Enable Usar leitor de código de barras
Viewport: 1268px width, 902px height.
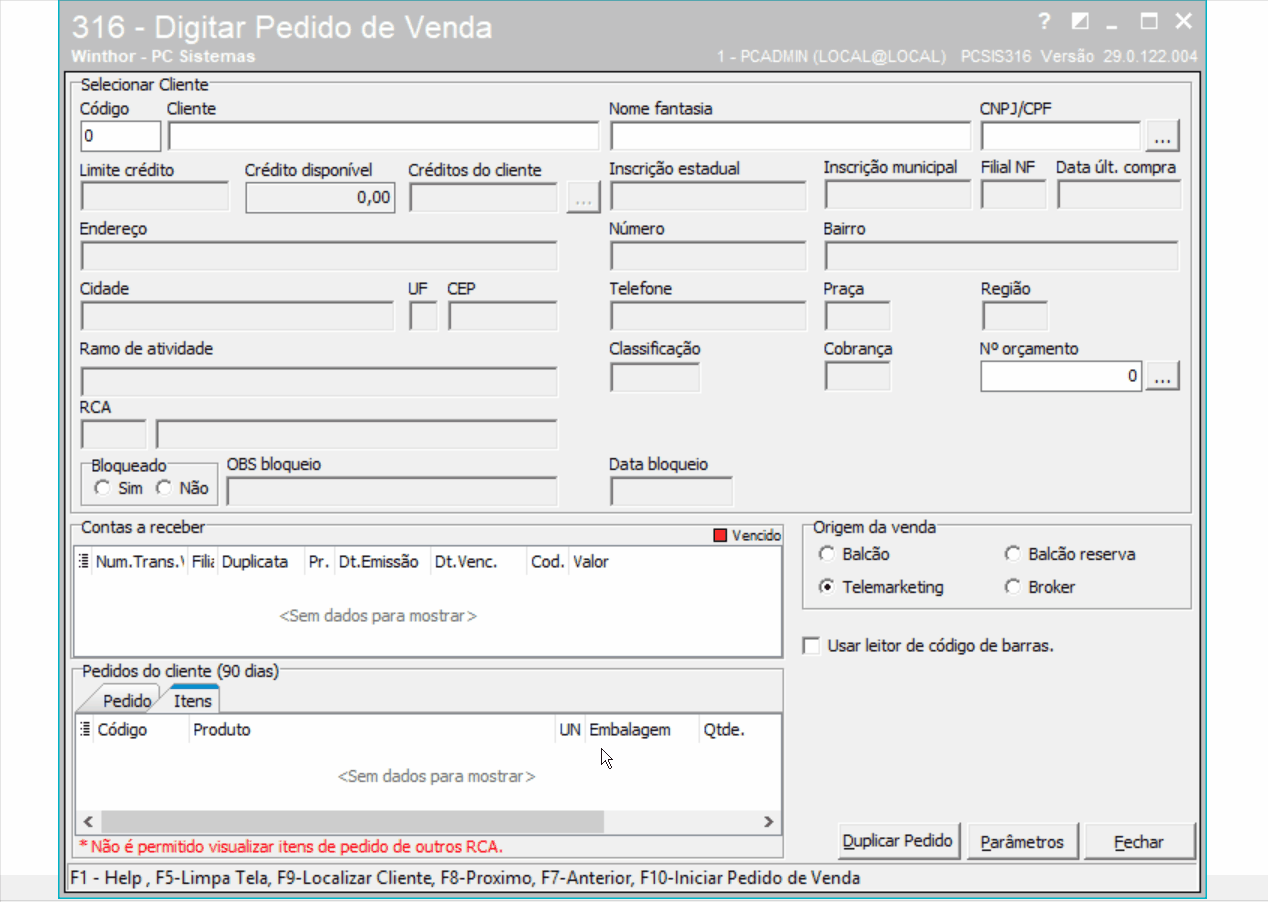(811, 646)
